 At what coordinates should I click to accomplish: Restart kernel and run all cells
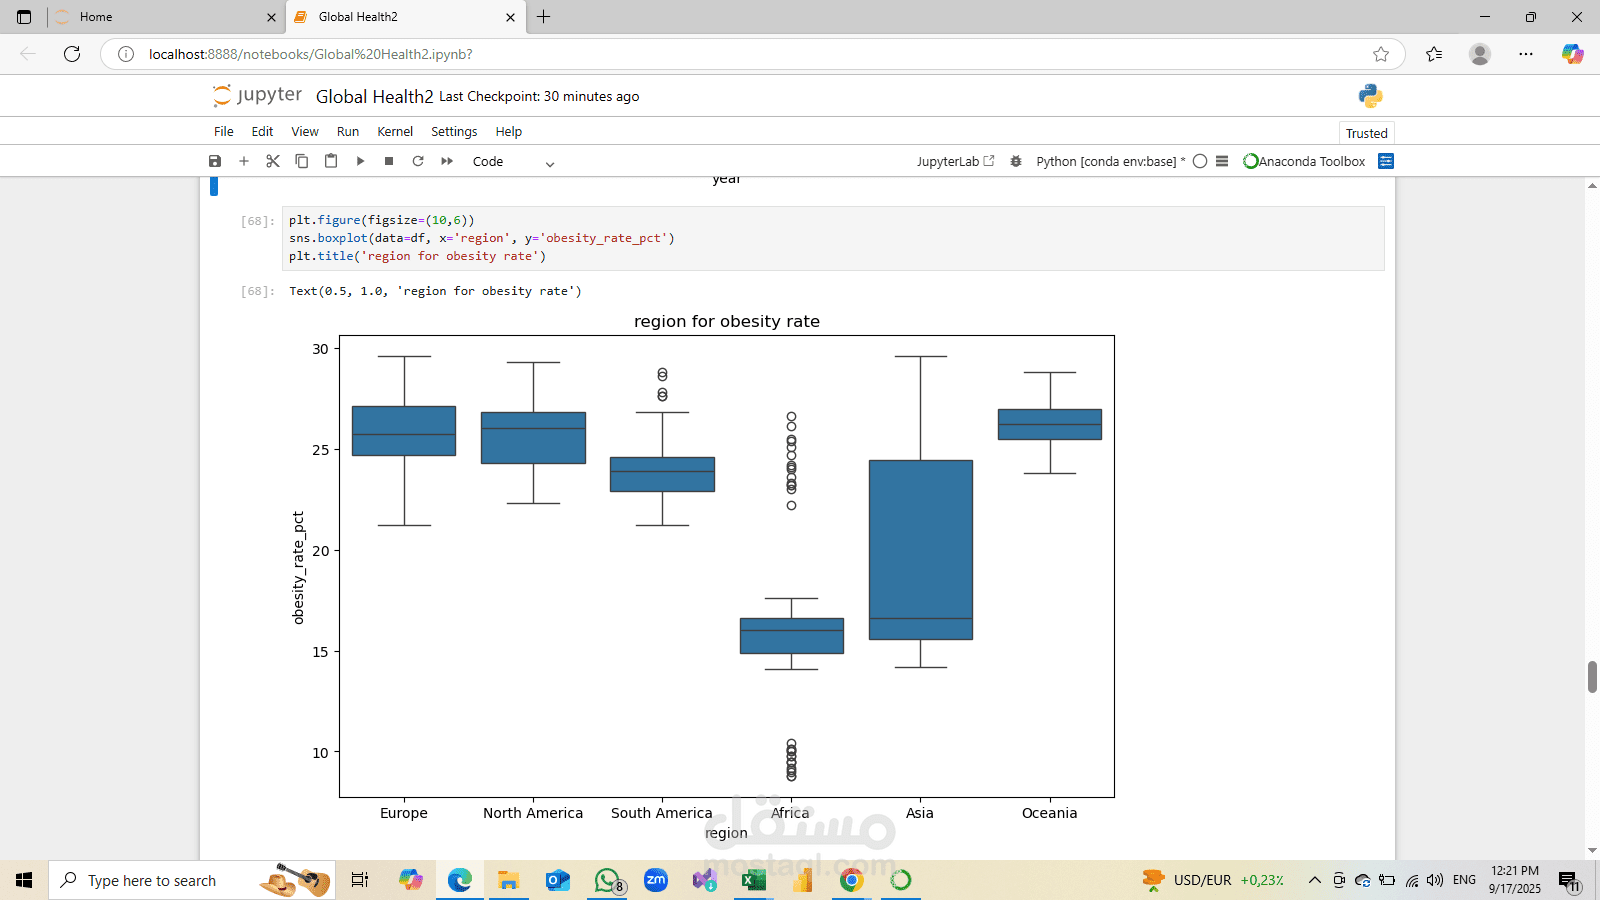tap(447, 161)
